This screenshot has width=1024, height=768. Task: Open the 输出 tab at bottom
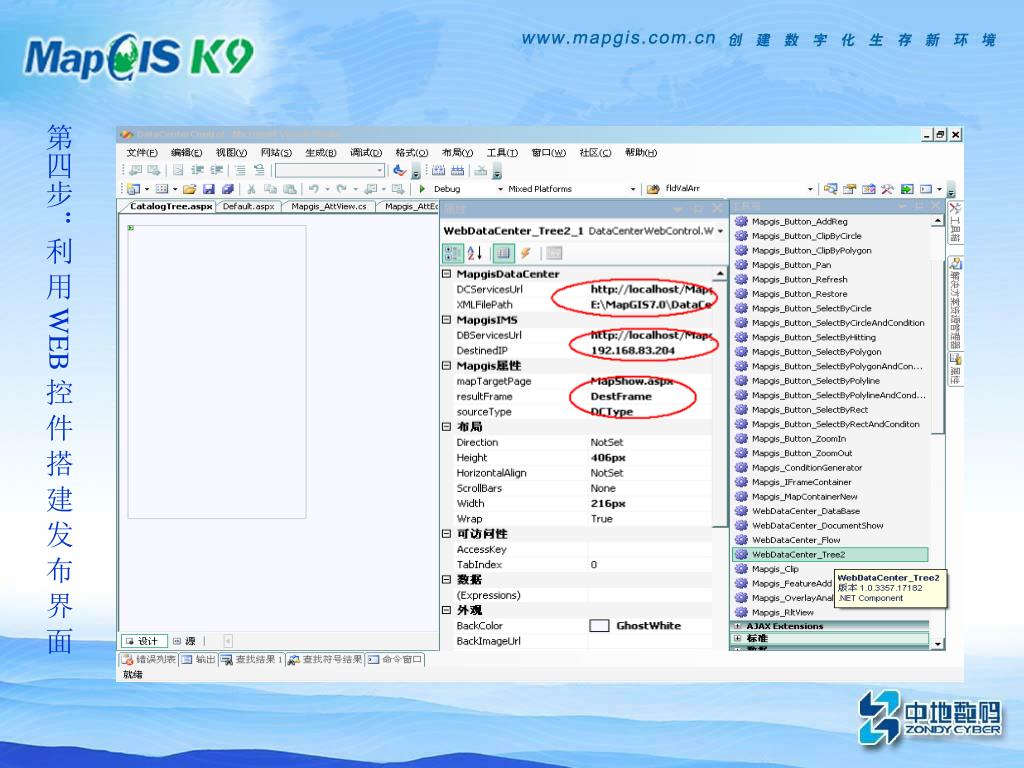[199, 660]
